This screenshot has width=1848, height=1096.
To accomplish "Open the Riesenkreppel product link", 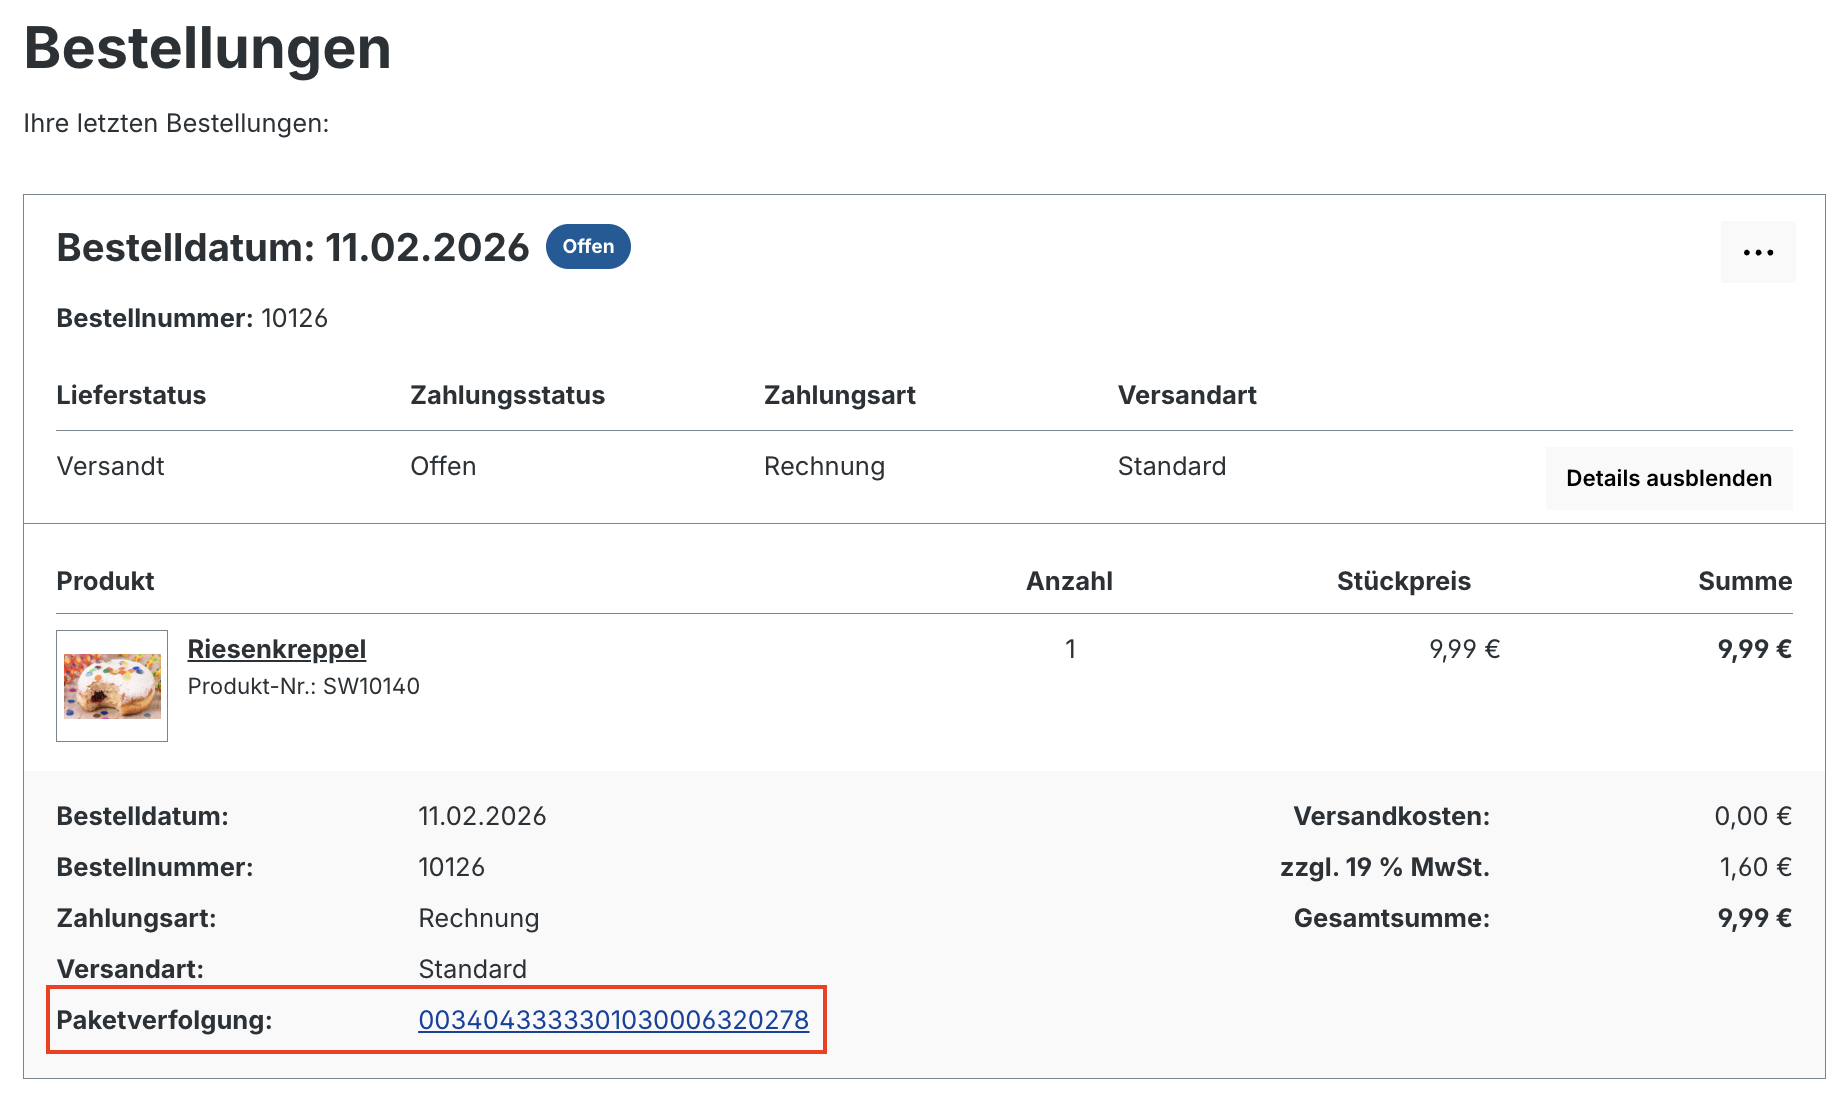I will 277,649.
